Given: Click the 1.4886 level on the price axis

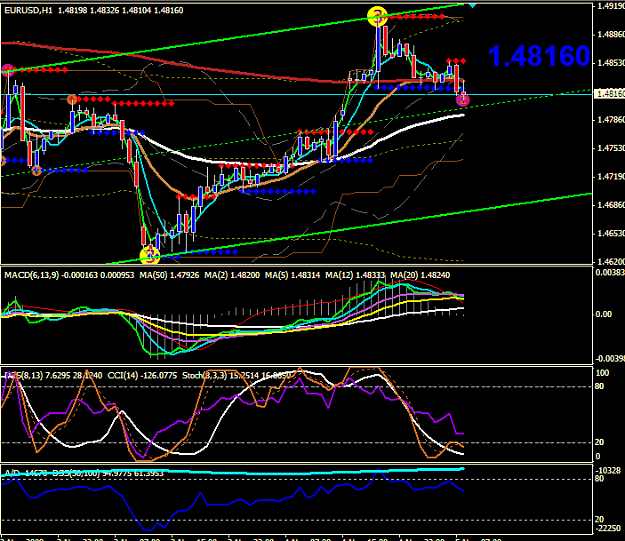Looking at the screenshot, I should (610, 34).
